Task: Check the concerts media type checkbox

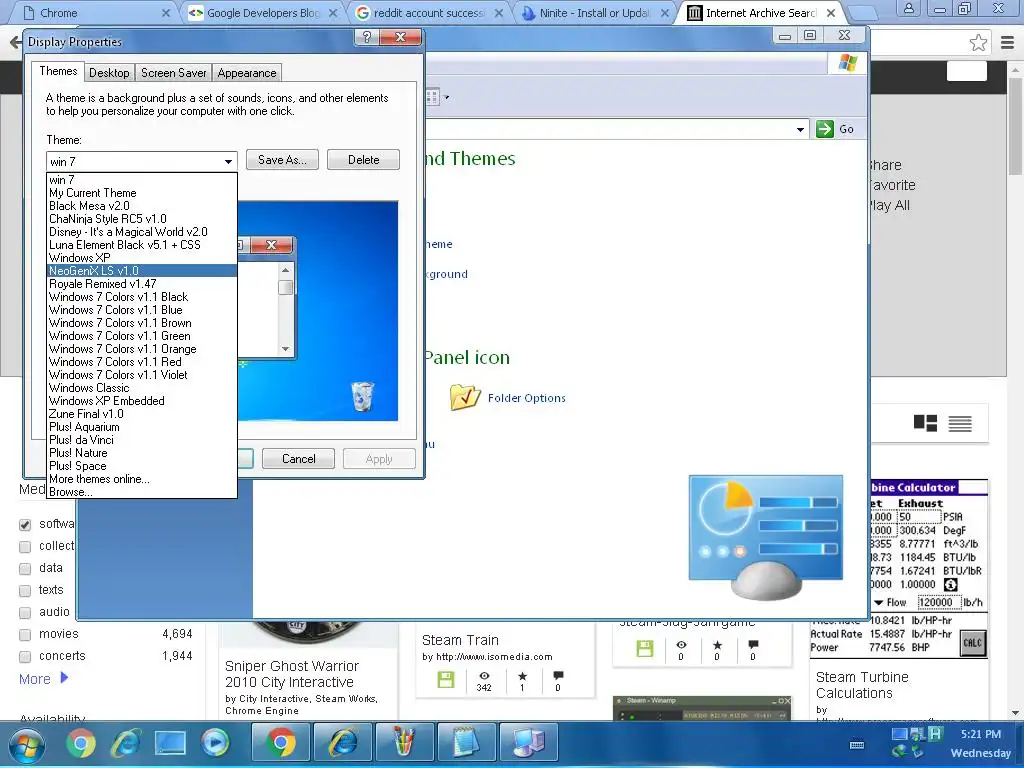Action: pyautogui.click(x=25, y=656)
